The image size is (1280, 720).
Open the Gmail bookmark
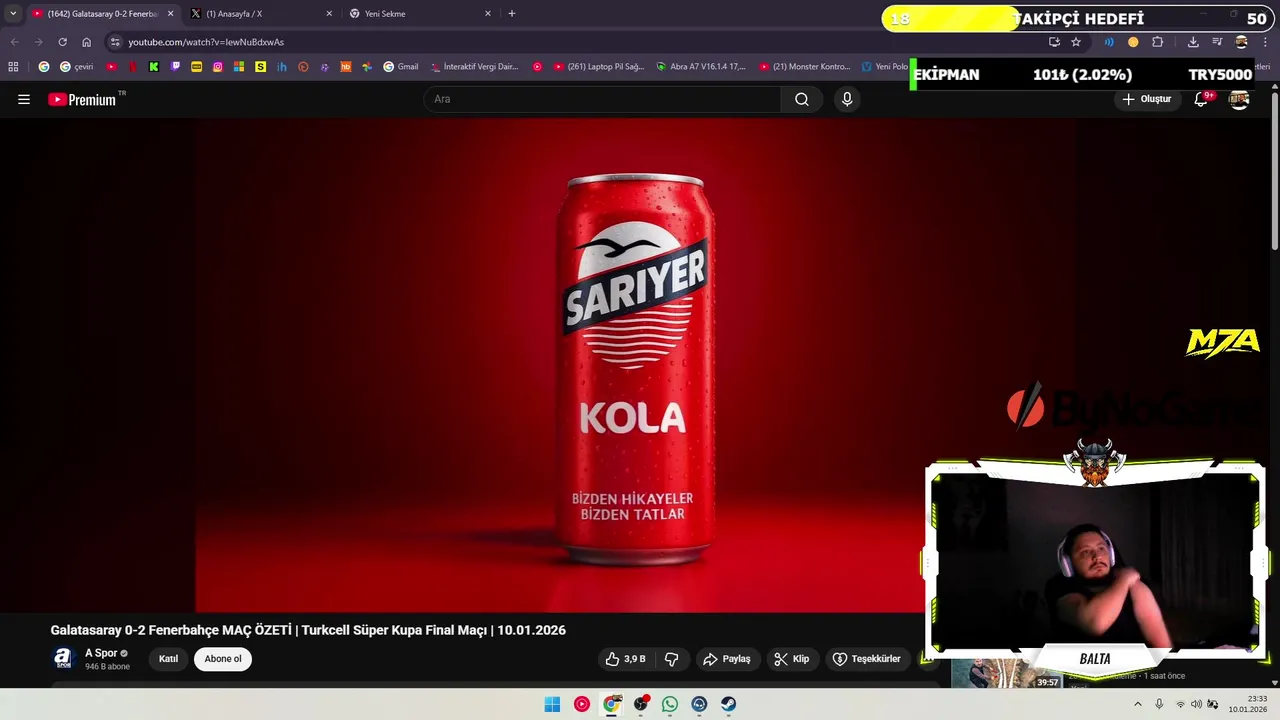(x=401, y=67)
